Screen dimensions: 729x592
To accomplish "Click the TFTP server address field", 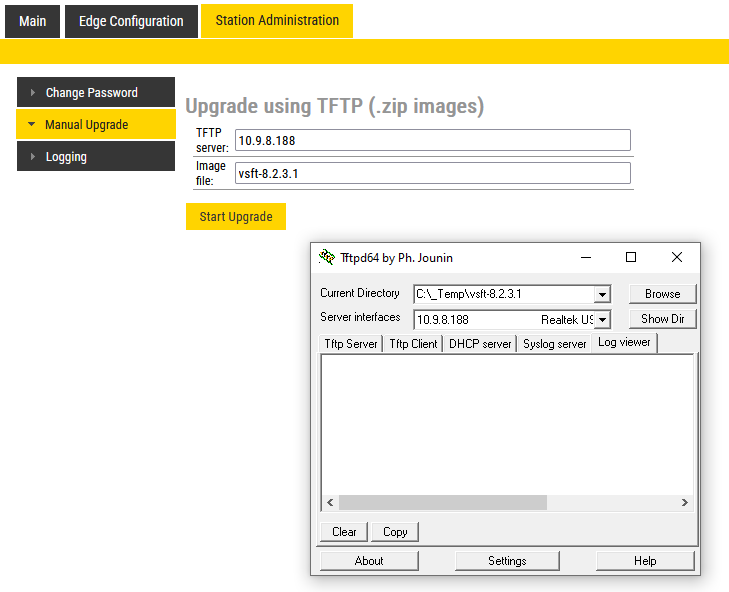I will pos(432,141).
